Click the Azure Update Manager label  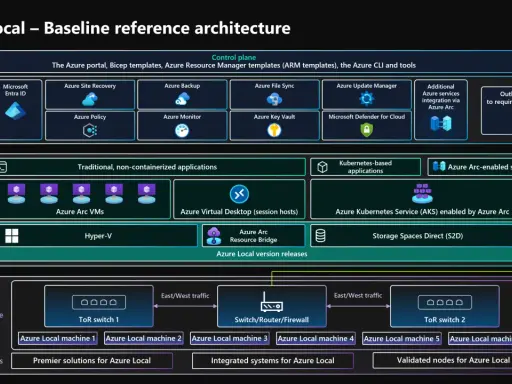367,86
